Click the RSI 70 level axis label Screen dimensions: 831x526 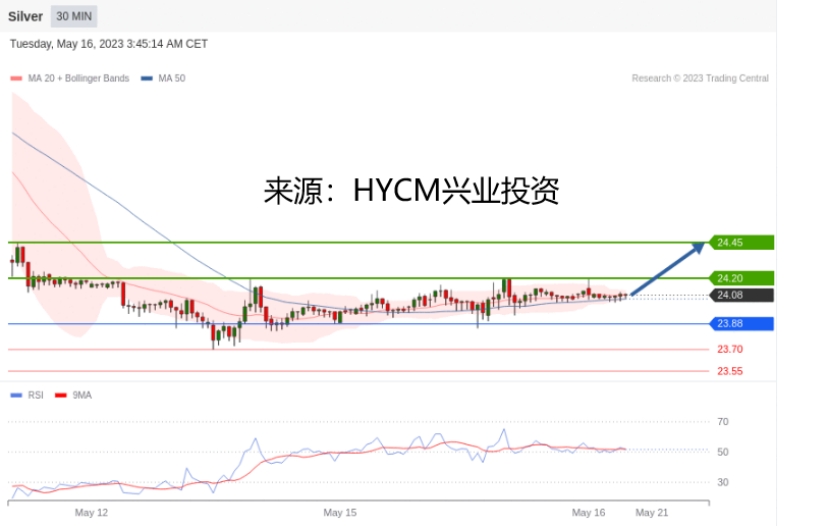click(x=722, y=422)
